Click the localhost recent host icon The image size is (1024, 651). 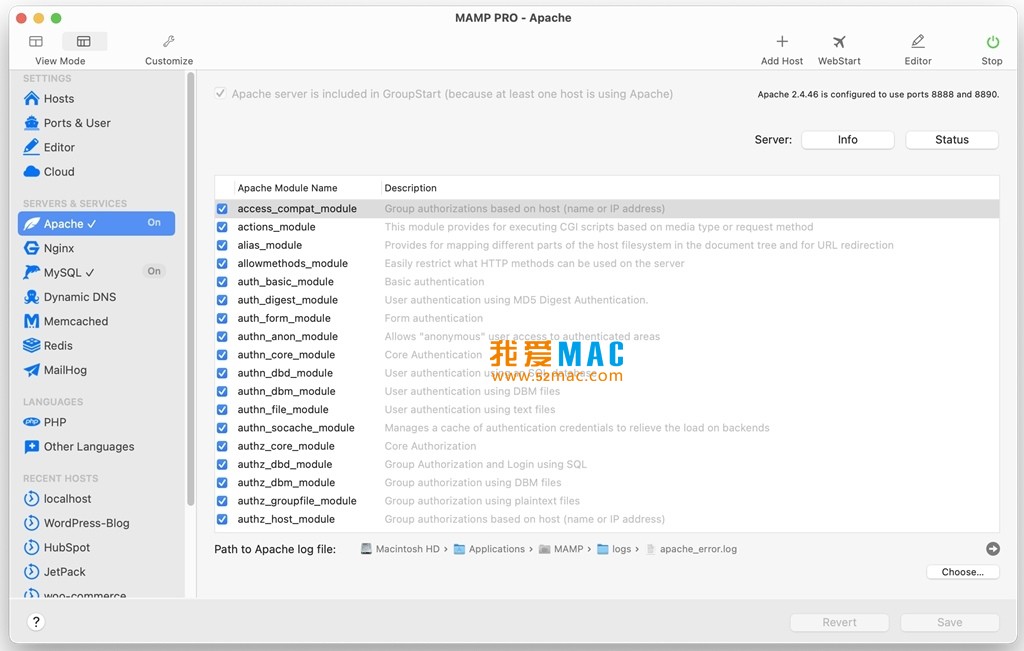point(31,499)
